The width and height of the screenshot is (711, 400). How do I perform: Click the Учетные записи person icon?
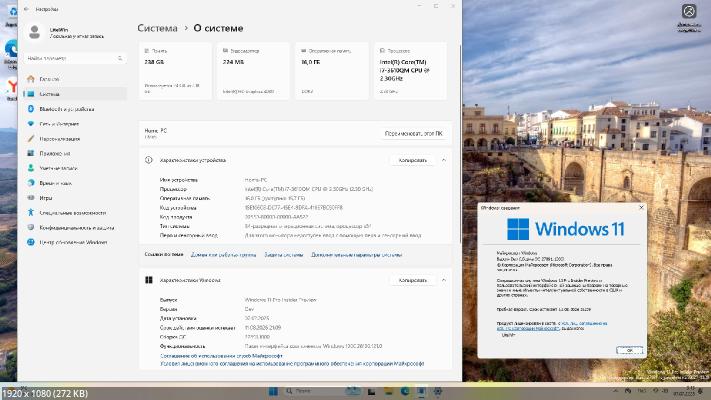click(x=31, y=168)
